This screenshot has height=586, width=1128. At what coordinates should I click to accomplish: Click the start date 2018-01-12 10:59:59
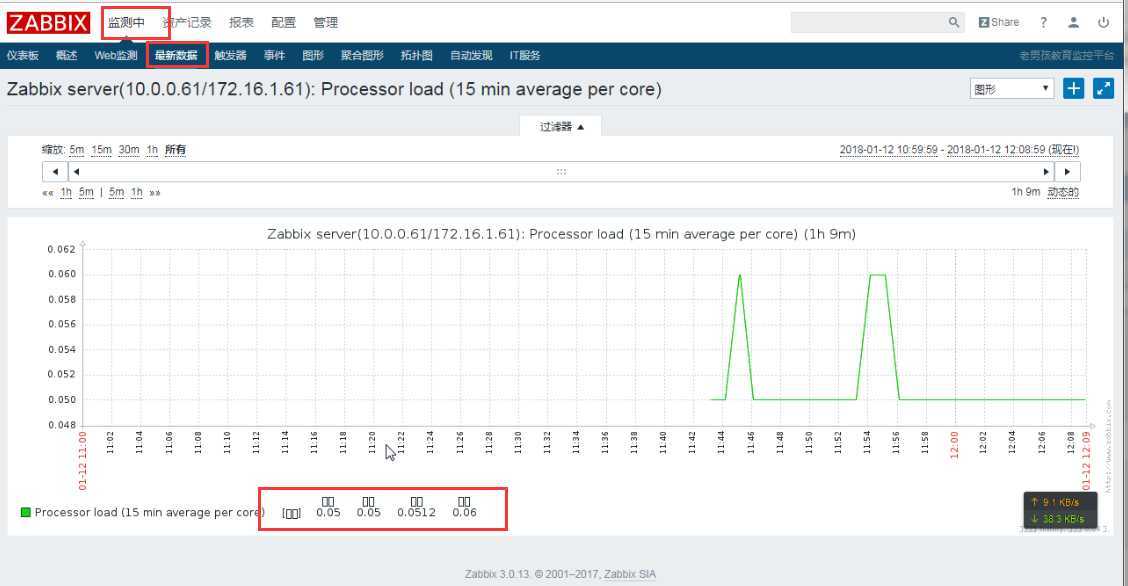tap(889, 150)
